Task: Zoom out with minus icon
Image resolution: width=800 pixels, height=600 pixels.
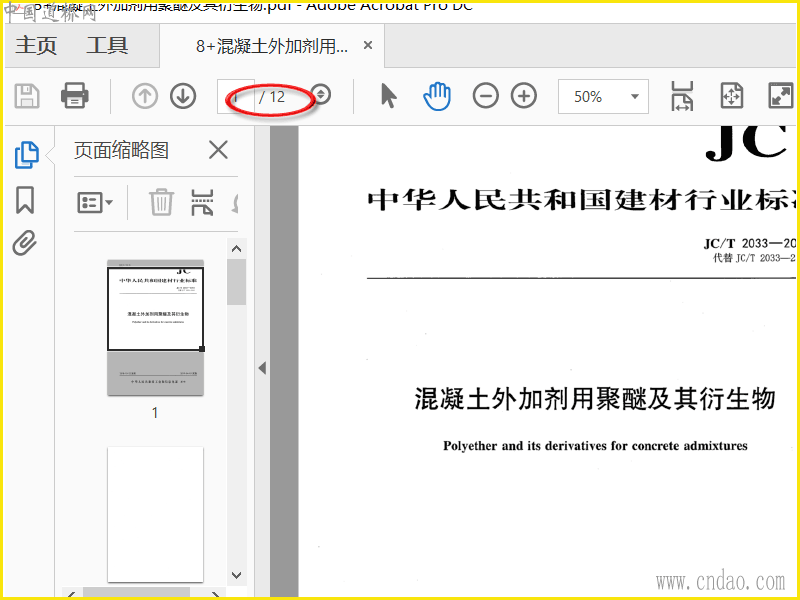Action: (x=485, y=96)
